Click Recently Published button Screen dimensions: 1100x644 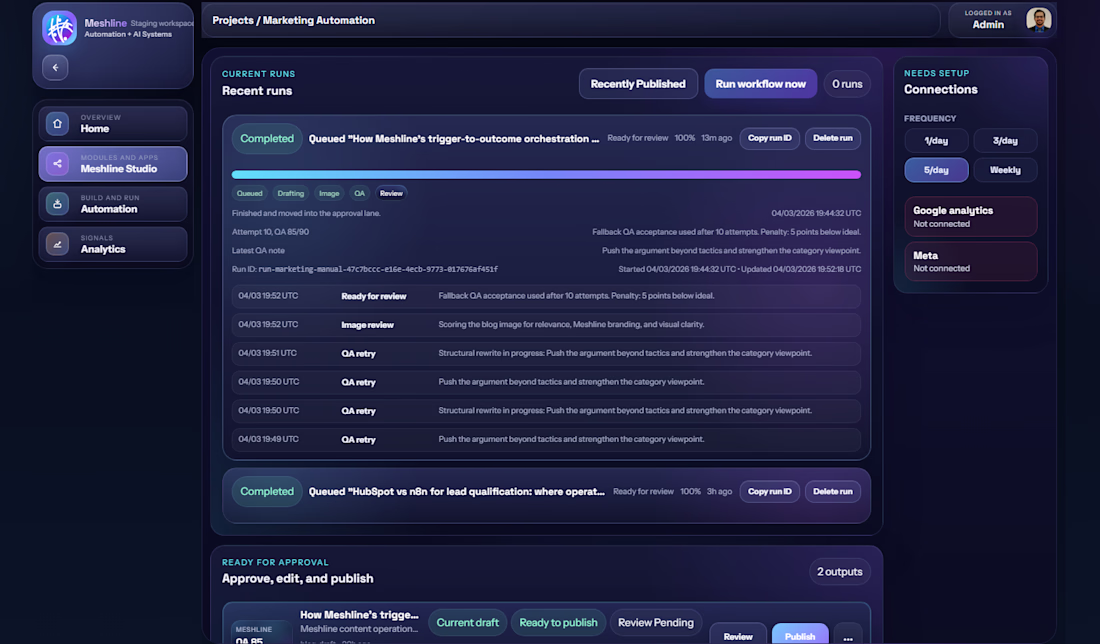click(x=638, y=83)
